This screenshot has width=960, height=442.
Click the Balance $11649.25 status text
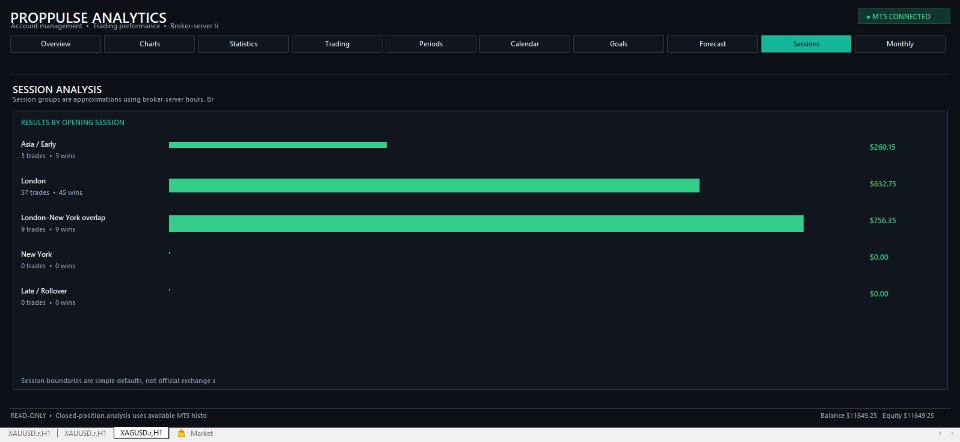849,416
